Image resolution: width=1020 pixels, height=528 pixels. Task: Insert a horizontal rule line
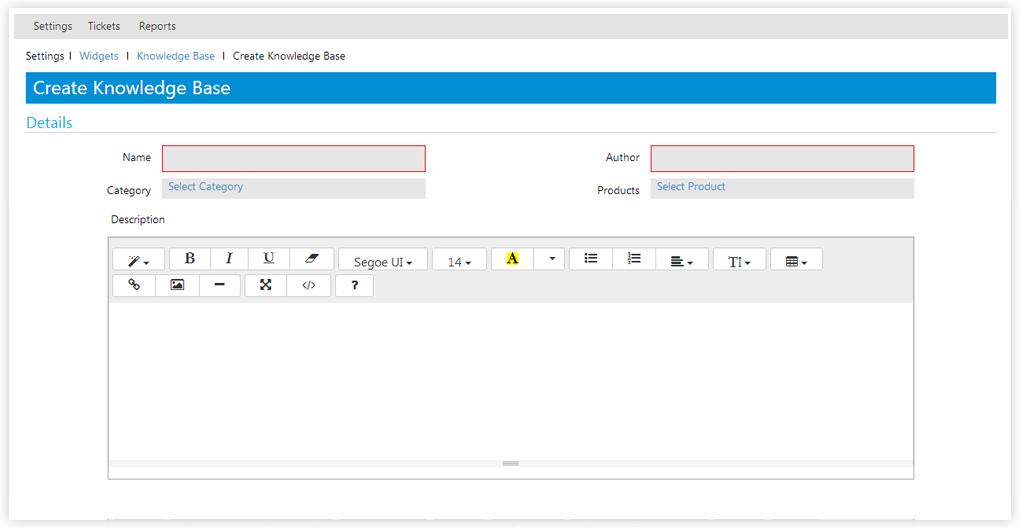tap(220, 285)
